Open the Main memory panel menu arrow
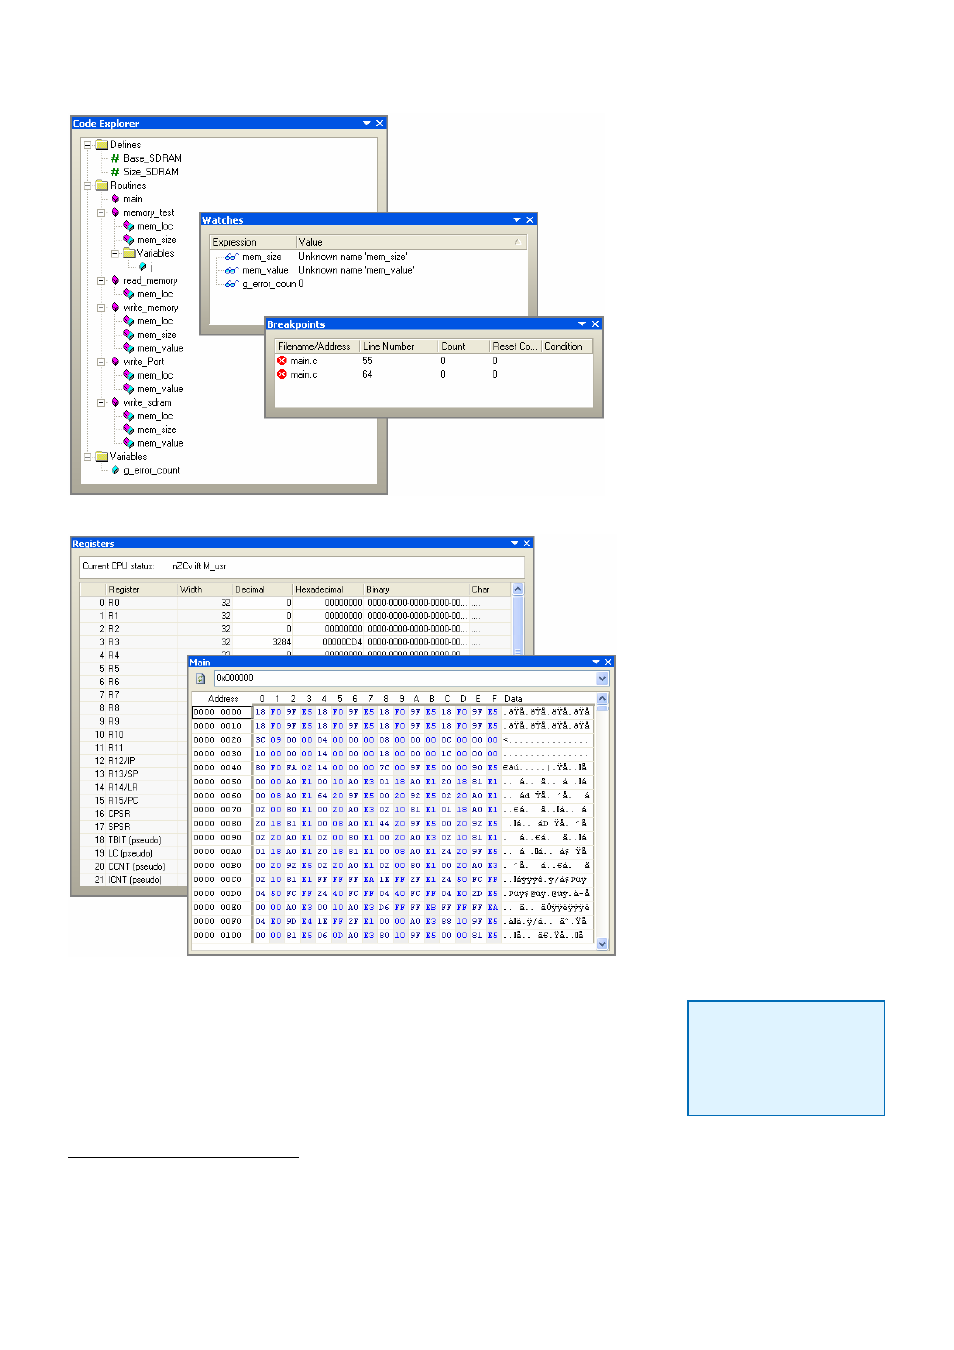Image resolution: width=954 pixels, height=1350 pixels. (595, 662)
